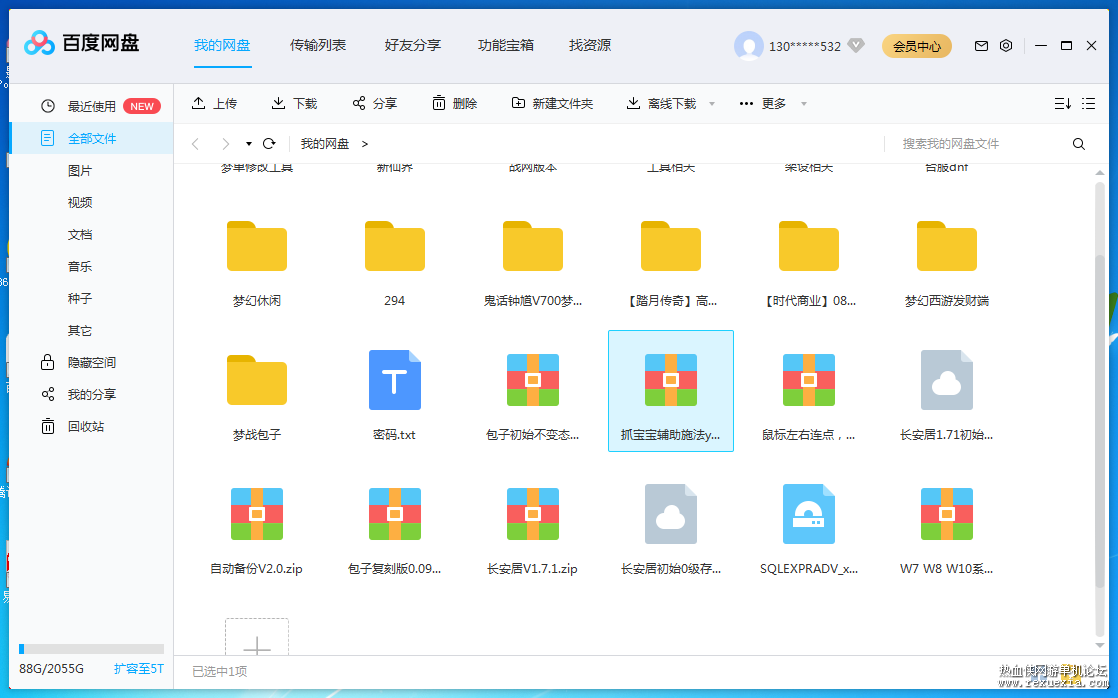Click the 分享 share toolbar button
The image size is (1118, 698).
coord(374,103)
